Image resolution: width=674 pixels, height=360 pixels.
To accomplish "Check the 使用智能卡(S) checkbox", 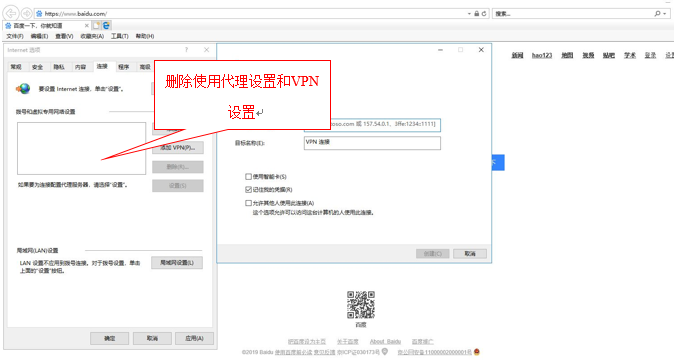I will [248, 177].
